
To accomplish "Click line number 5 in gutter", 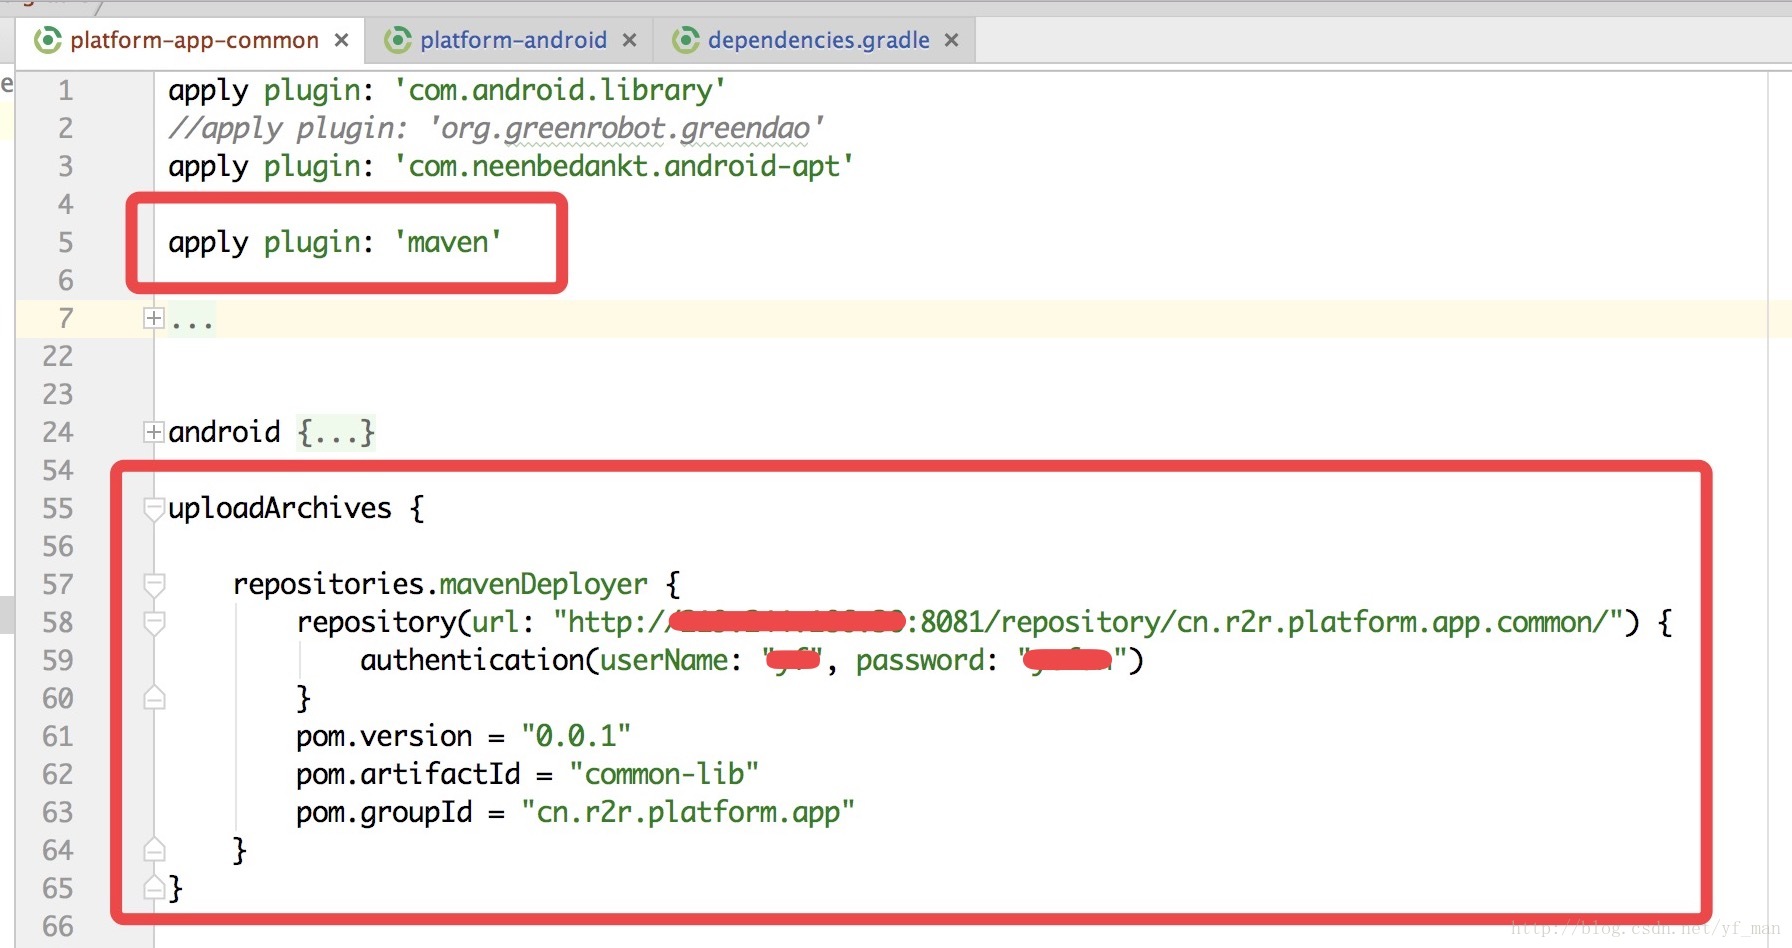I will (x=65, y=243).
